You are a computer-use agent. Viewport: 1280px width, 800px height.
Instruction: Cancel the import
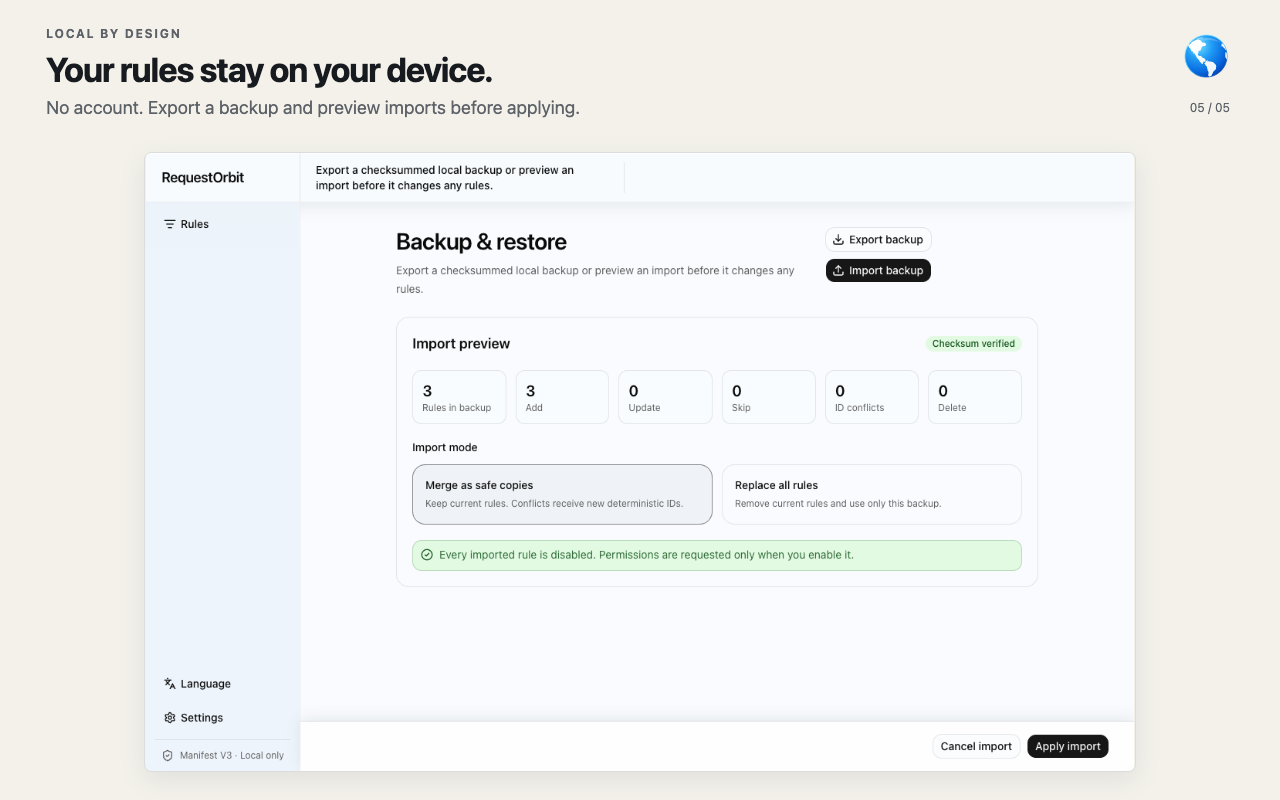coord(977,746)
